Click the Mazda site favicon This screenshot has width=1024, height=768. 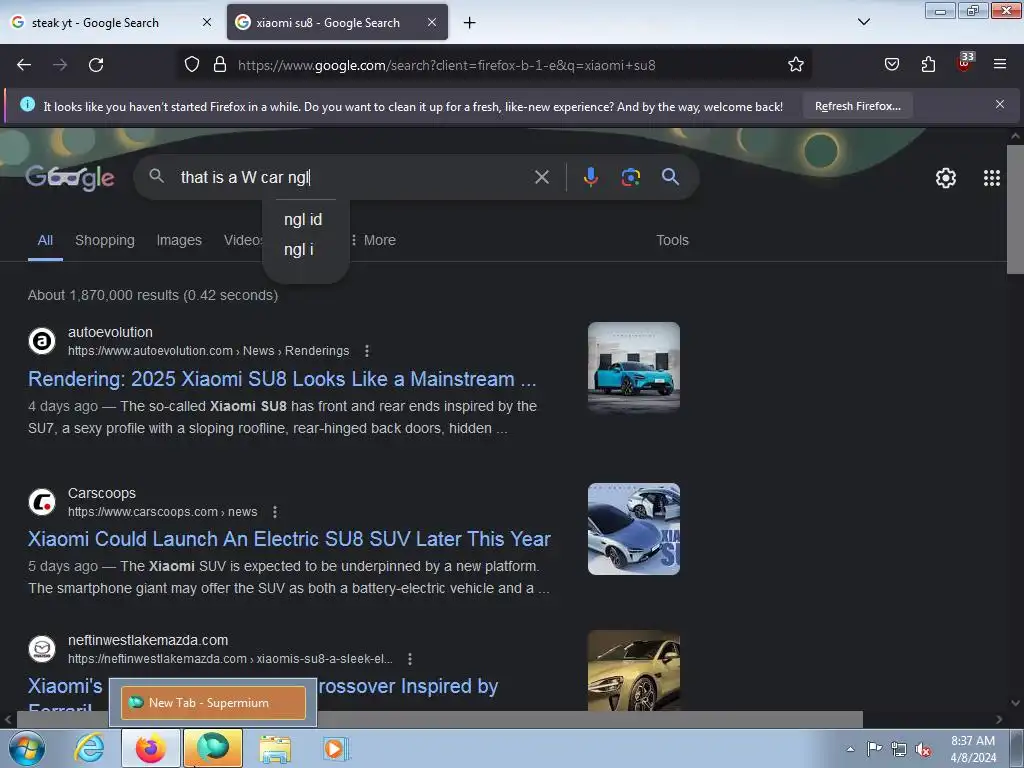[42, 648]
